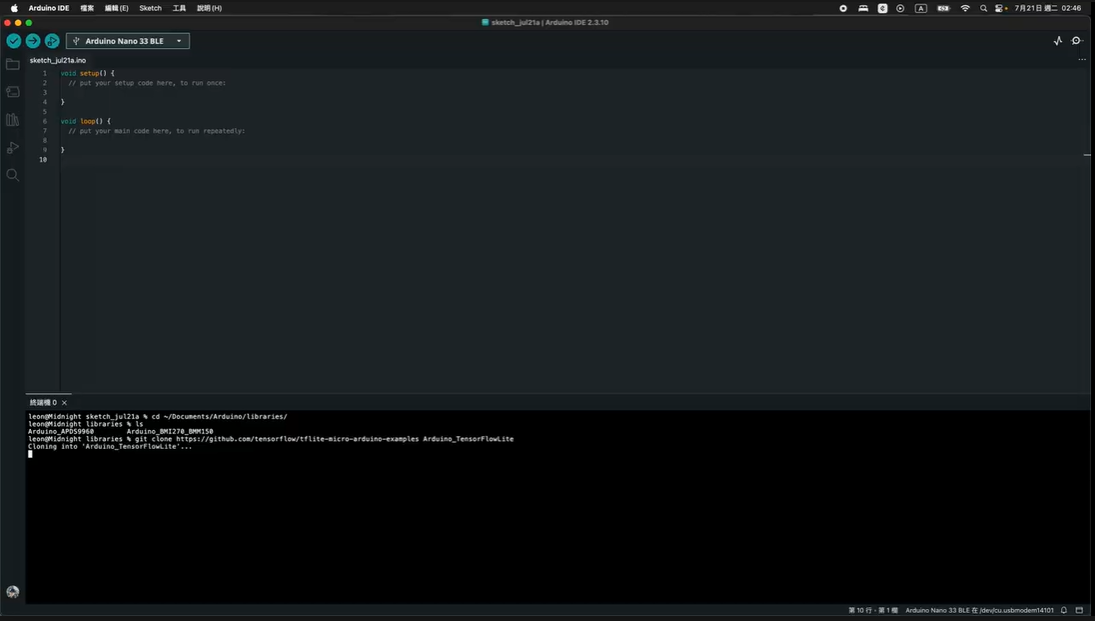Viewport: 1095px width, 621px height.
Task: Click the Upload arrow button
Action: (x=33, y=41)
